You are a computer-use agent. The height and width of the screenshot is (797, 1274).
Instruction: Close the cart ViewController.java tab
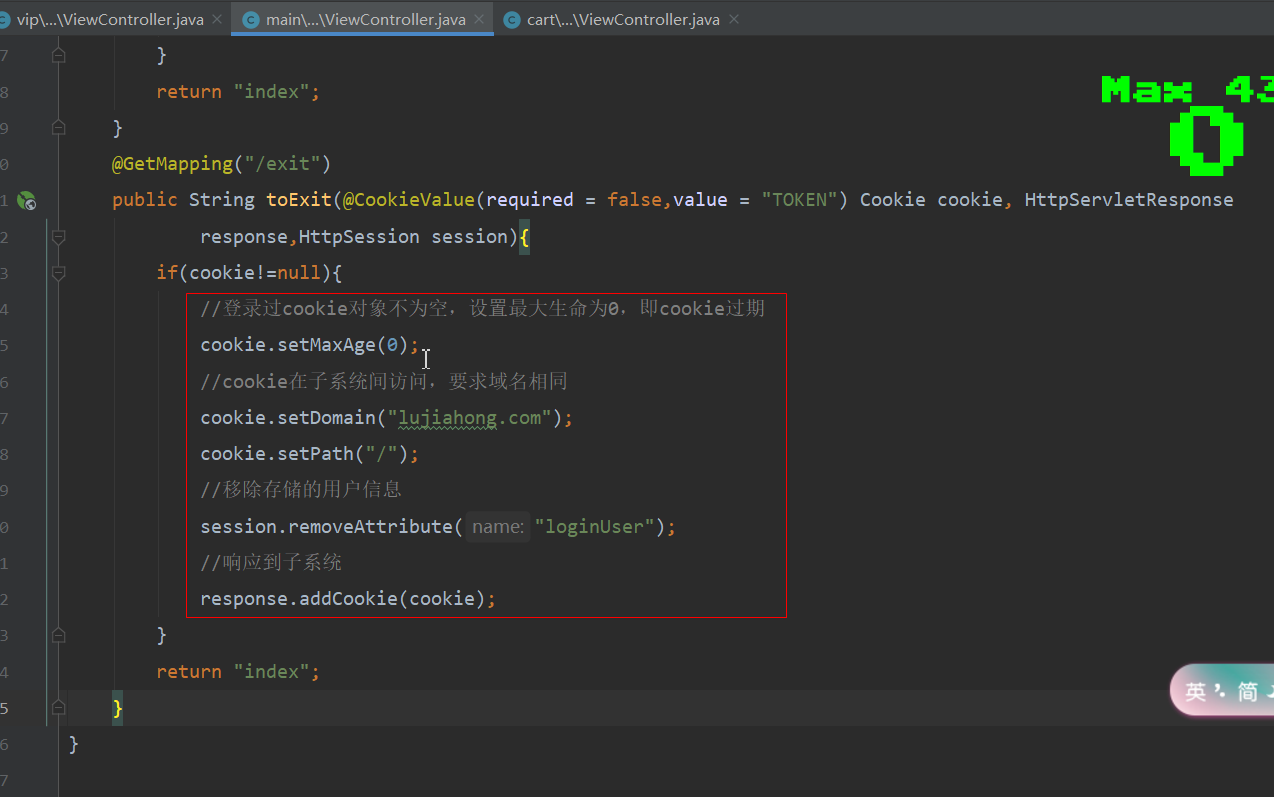click(734, 19)
